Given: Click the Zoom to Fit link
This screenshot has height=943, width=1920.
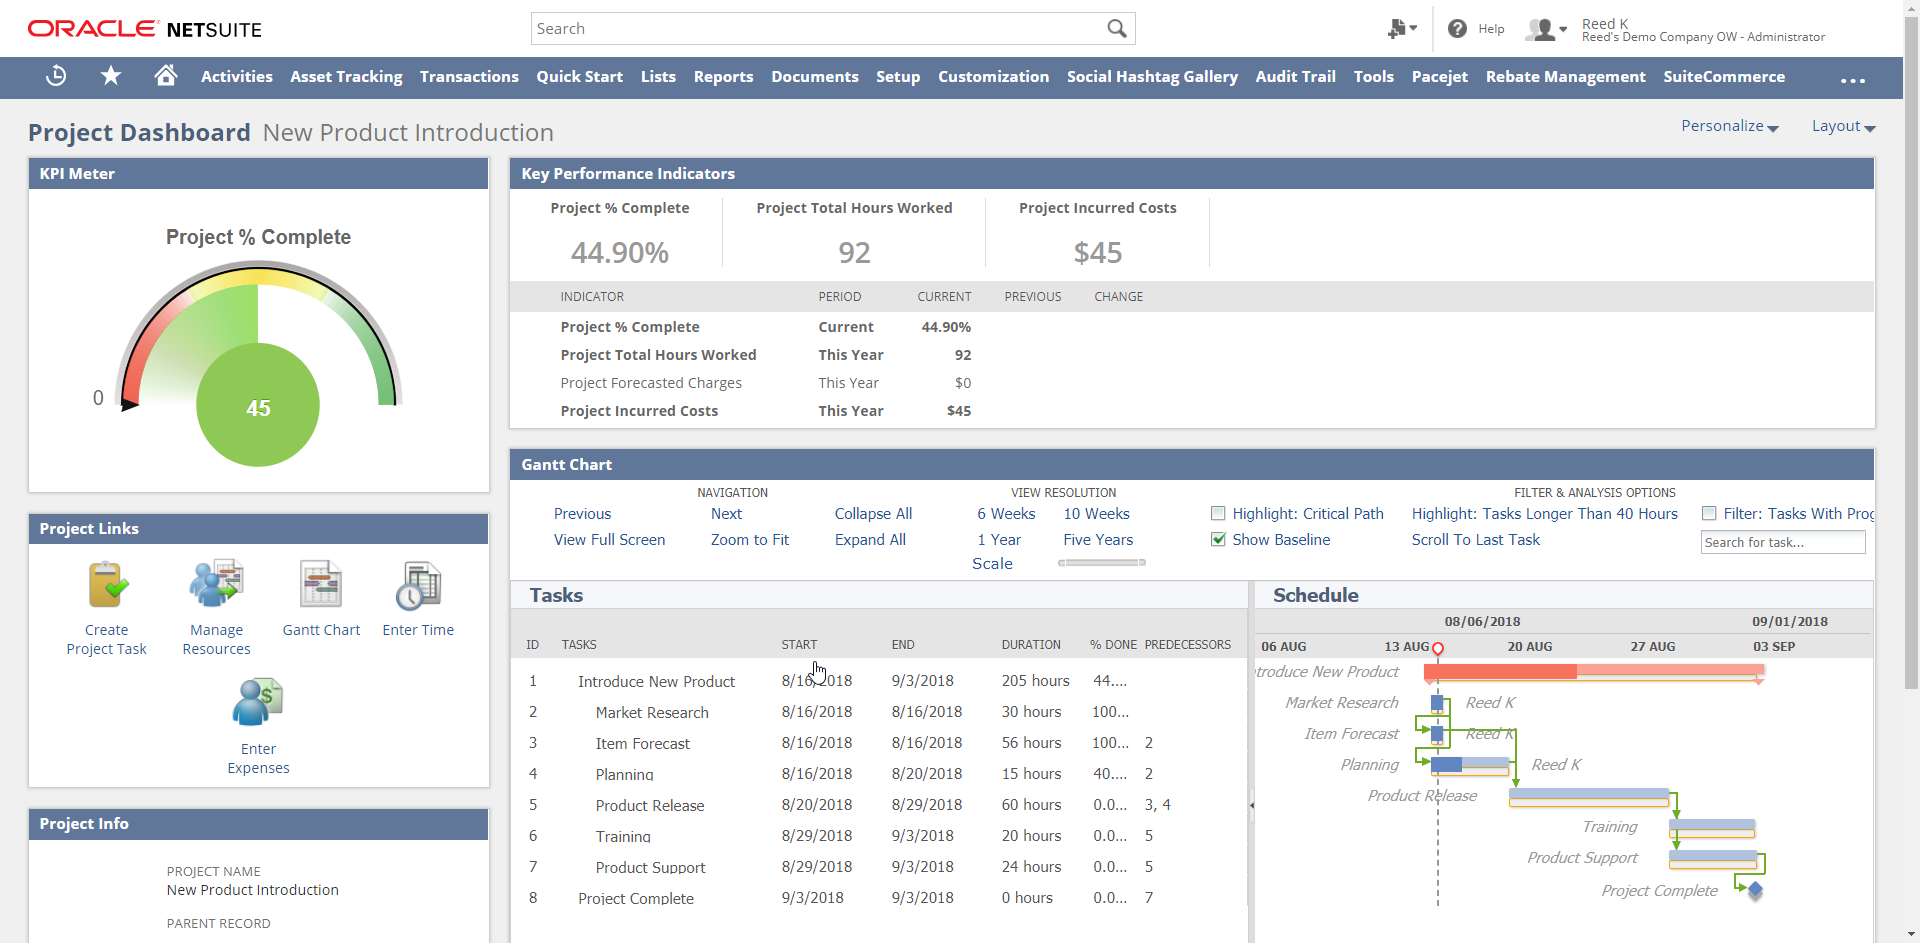Looking at the screenshot, I should [x=749, y=540].
